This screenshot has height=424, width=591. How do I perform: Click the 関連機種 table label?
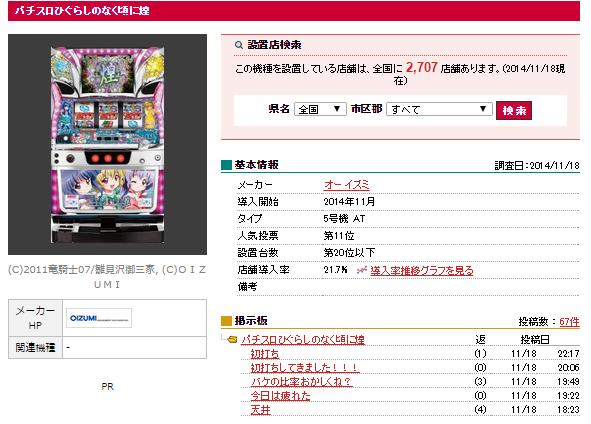pos(35,347)
